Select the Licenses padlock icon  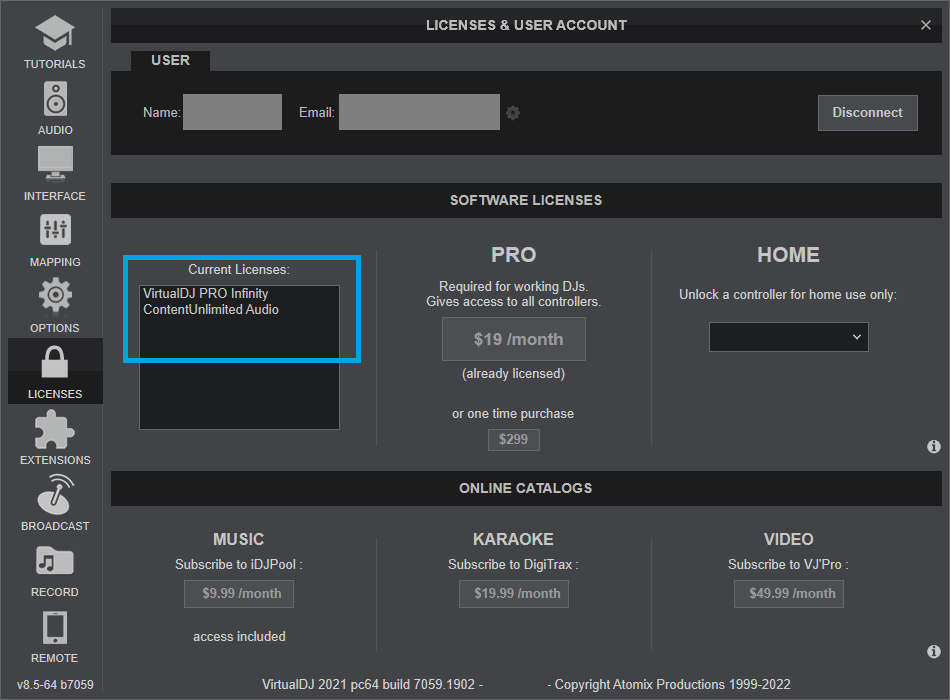pos(55,362)
